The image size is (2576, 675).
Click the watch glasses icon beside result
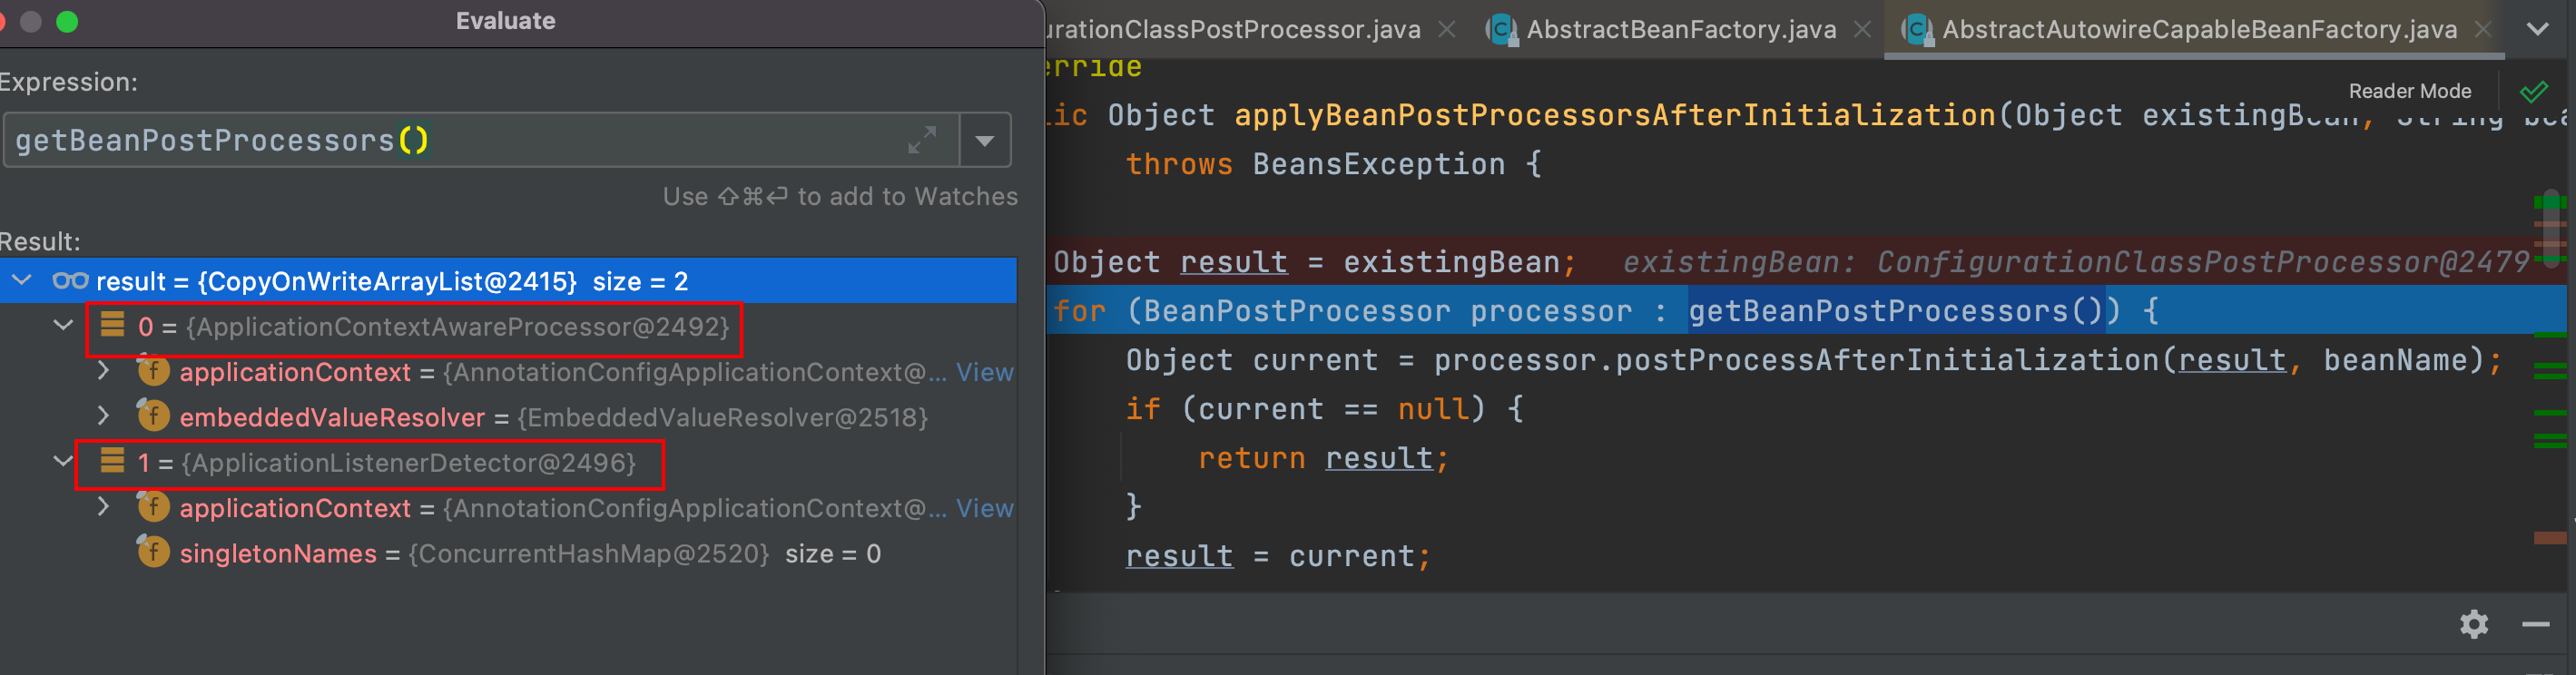pos(70,281)
